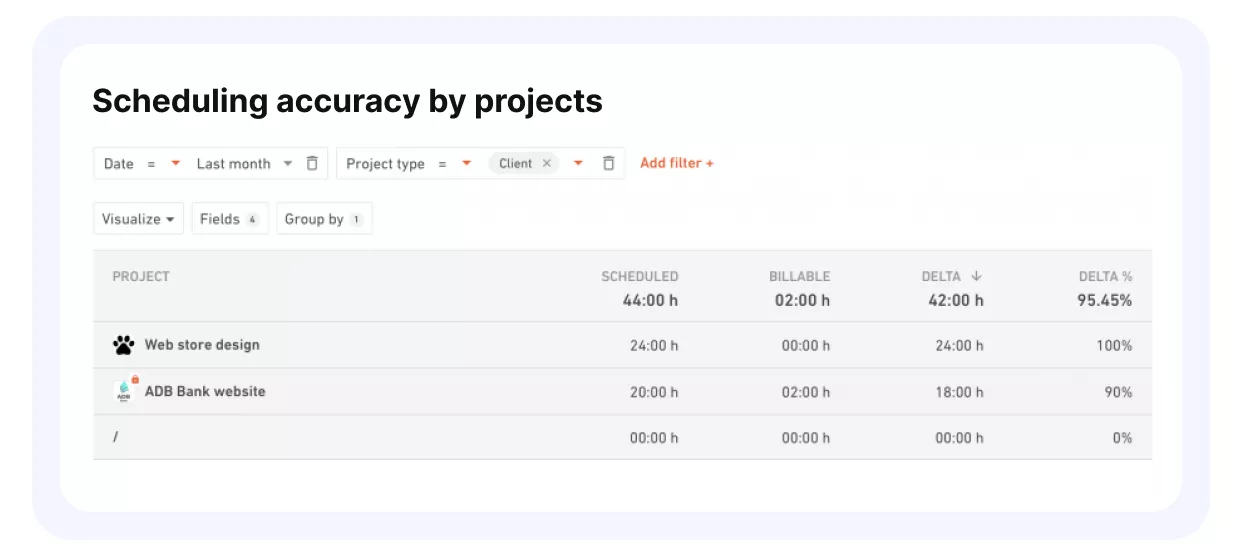1240x556 pixels.
Task: Sort by the BILLABLE column header
Action: (799, 276)
